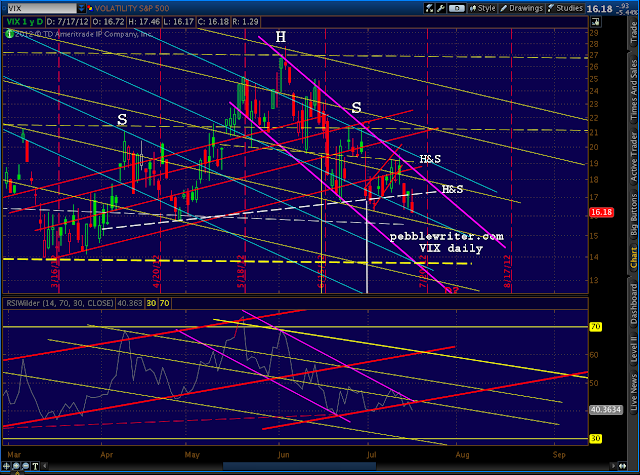Screen dimensions: 640x475
Task: Click the VIX symbol input field
Action: (x=41, y=8)
